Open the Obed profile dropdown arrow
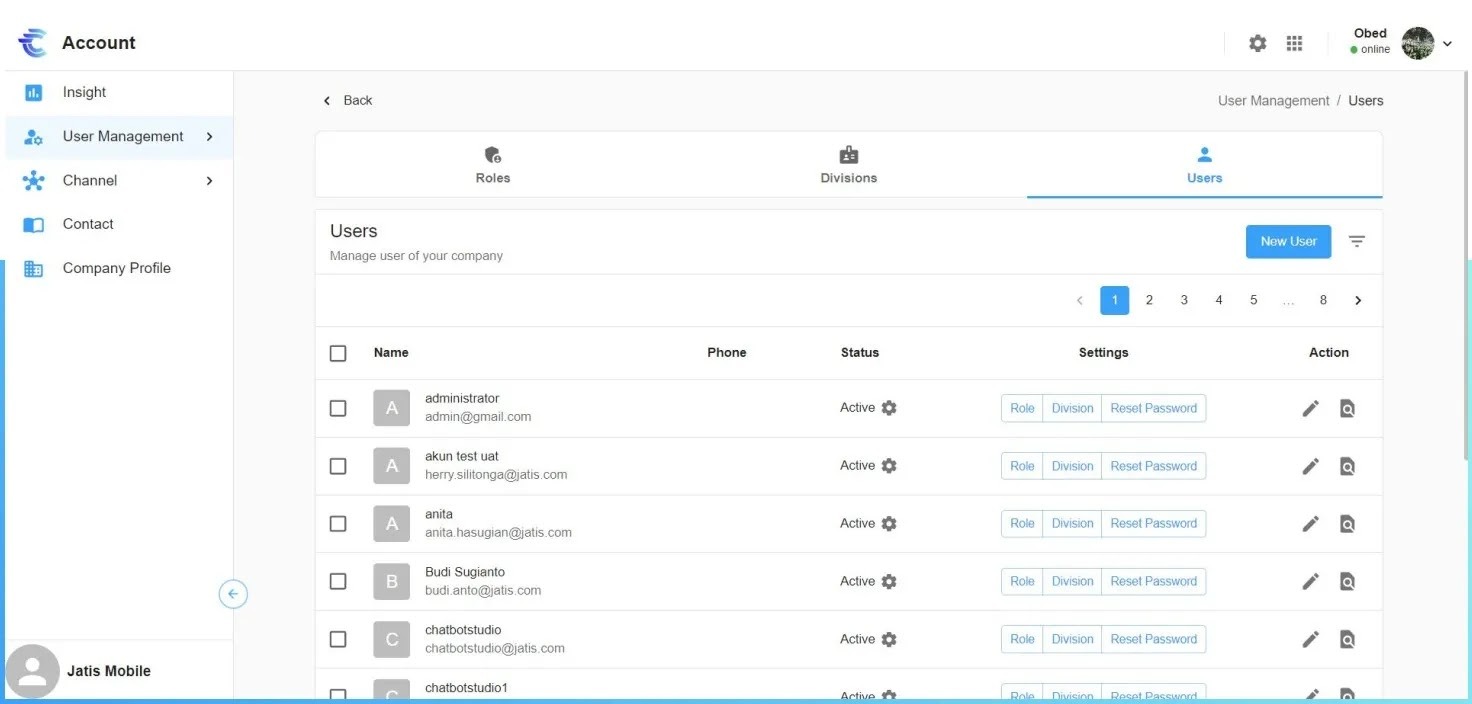This screenshot has height=704, width=1472. pos(1447,43)
